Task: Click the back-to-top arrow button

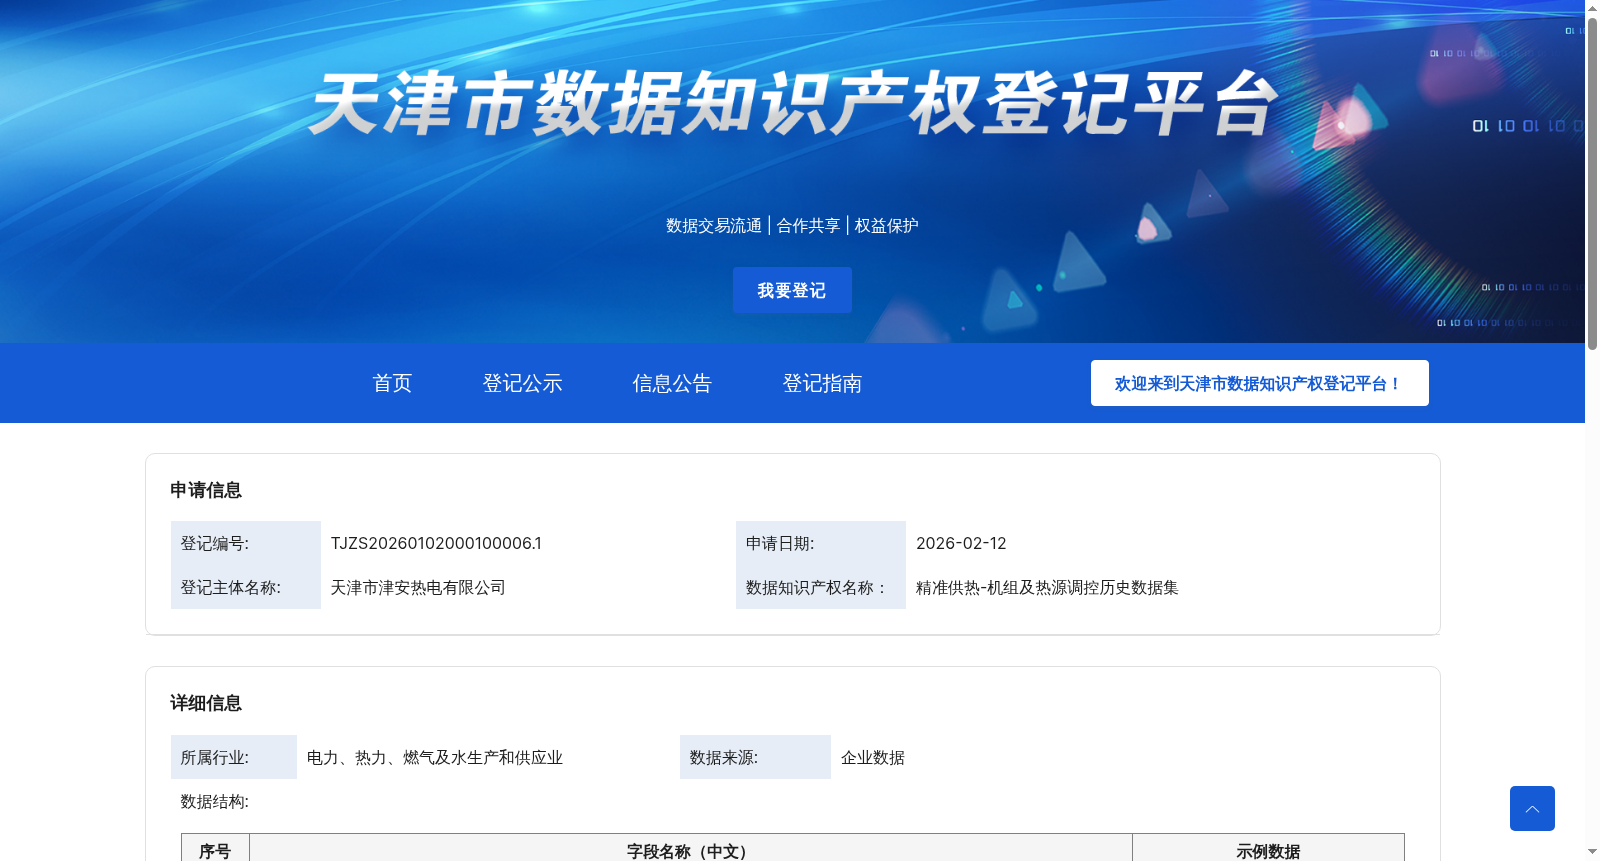Action: (1532, 808)
